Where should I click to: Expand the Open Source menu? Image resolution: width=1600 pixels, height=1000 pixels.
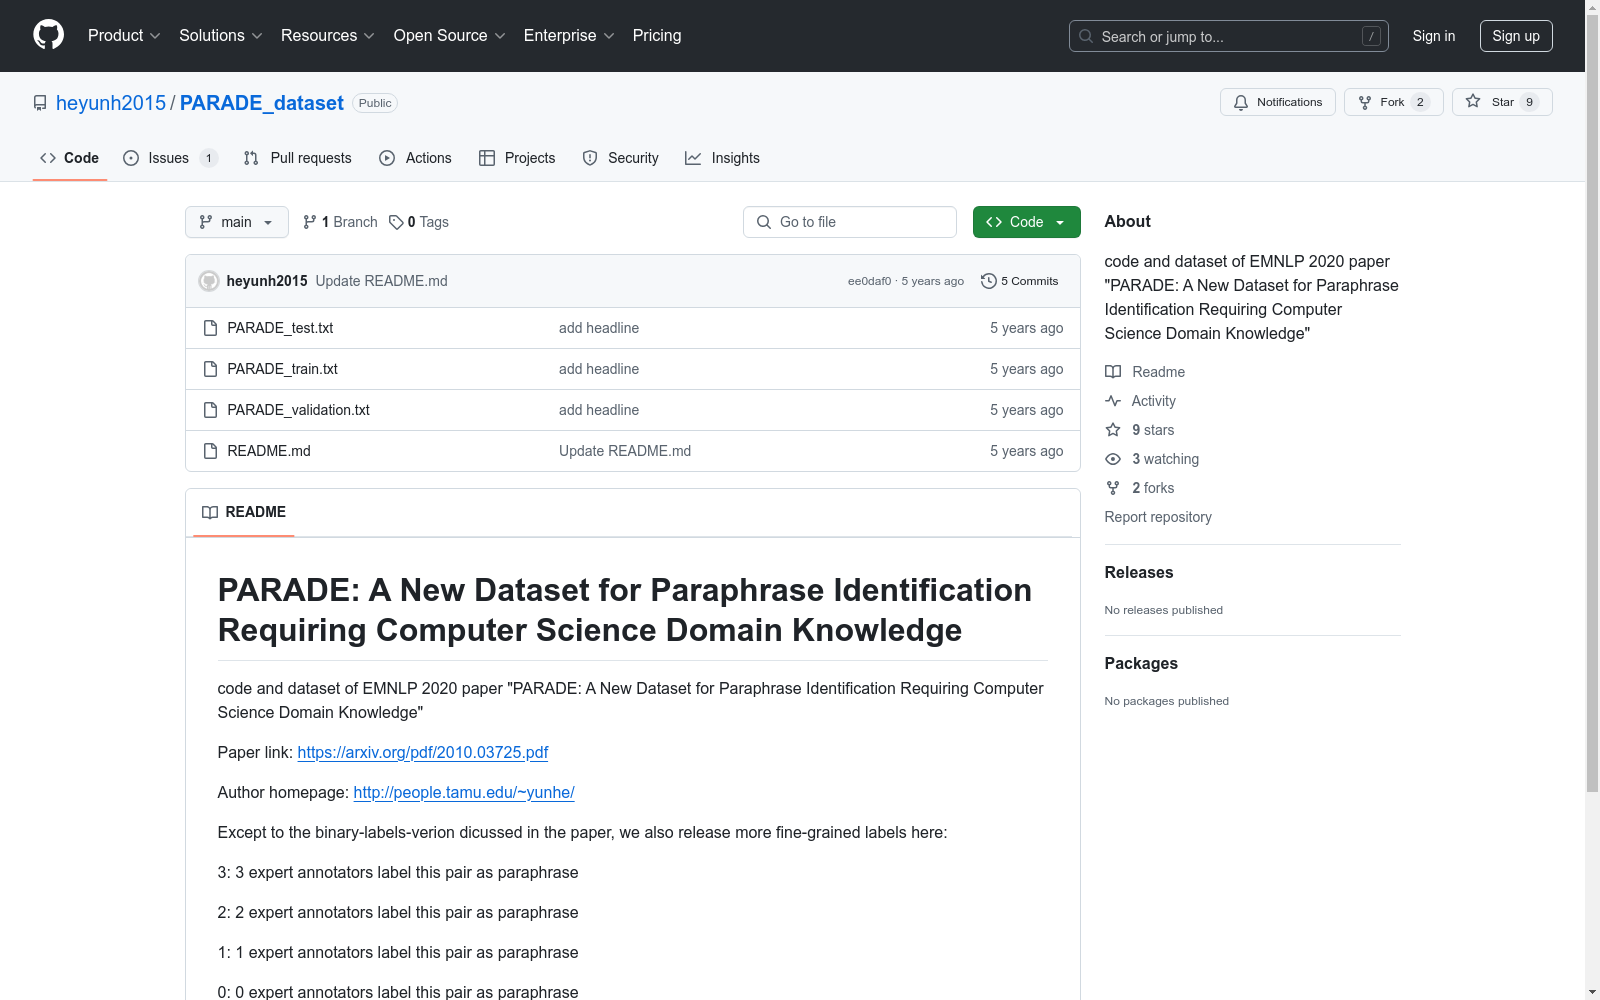click(x=450, y=36)
